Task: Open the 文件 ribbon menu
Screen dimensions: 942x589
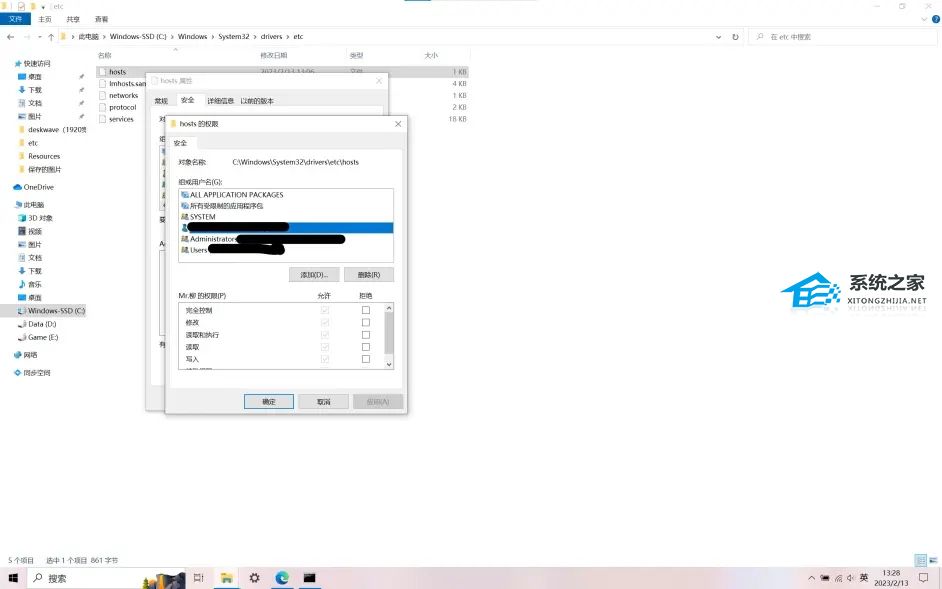Action: click(x=15, y=19)
